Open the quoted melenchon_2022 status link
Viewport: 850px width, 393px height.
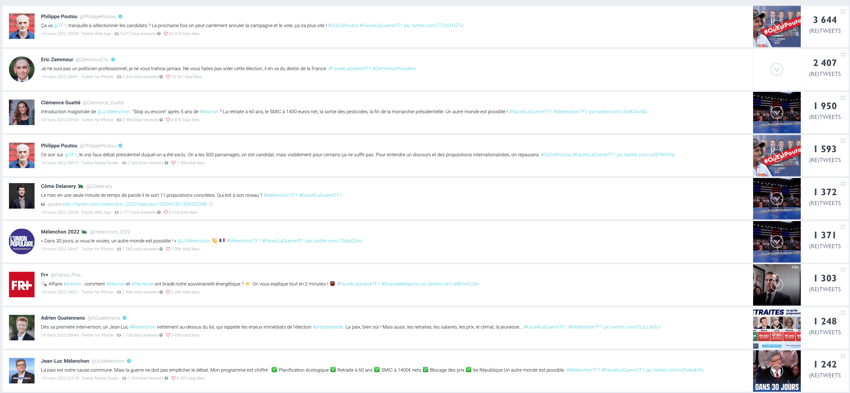[x=135, y=204]
